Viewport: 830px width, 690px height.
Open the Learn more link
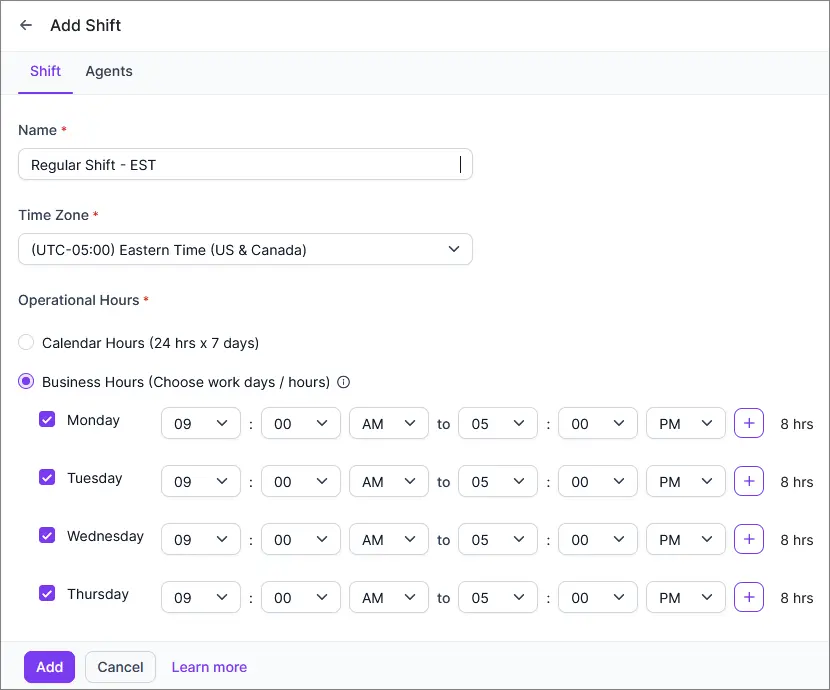pyautogui.click(x=209, y=667)
